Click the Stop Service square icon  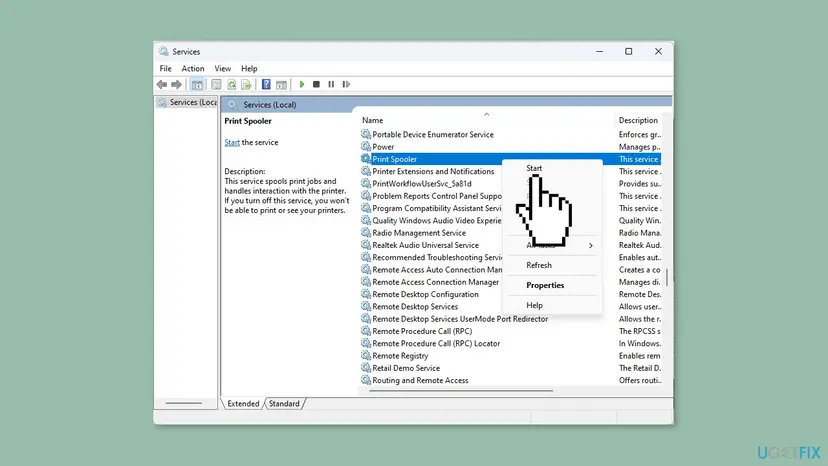[316, 85]
